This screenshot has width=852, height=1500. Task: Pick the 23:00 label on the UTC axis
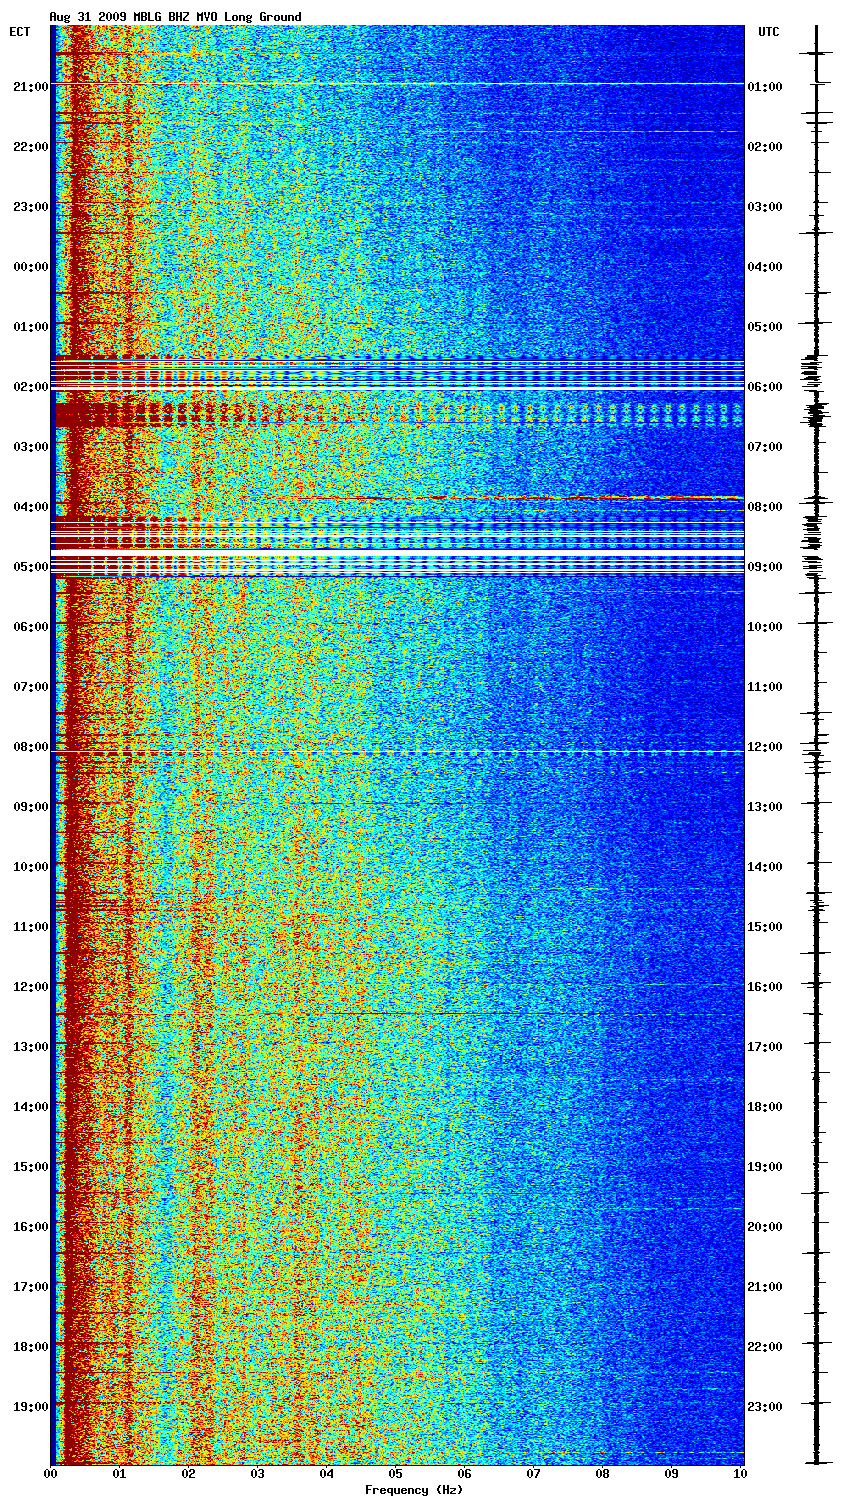764,1407
